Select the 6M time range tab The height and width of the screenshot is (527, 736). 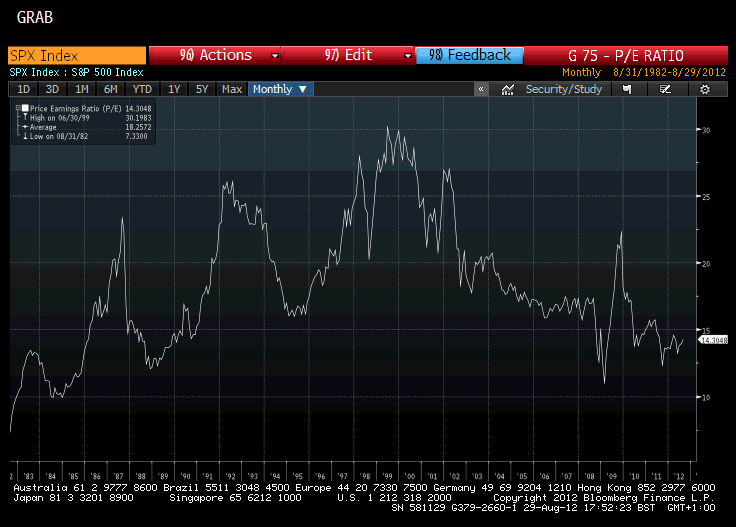(110, 89)
